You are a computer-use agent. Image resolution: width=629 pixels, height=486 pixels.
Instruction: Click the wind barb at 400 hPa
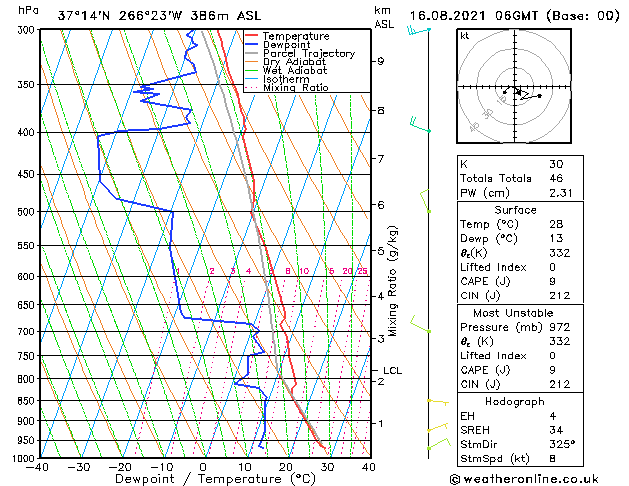tap(420, 125)
